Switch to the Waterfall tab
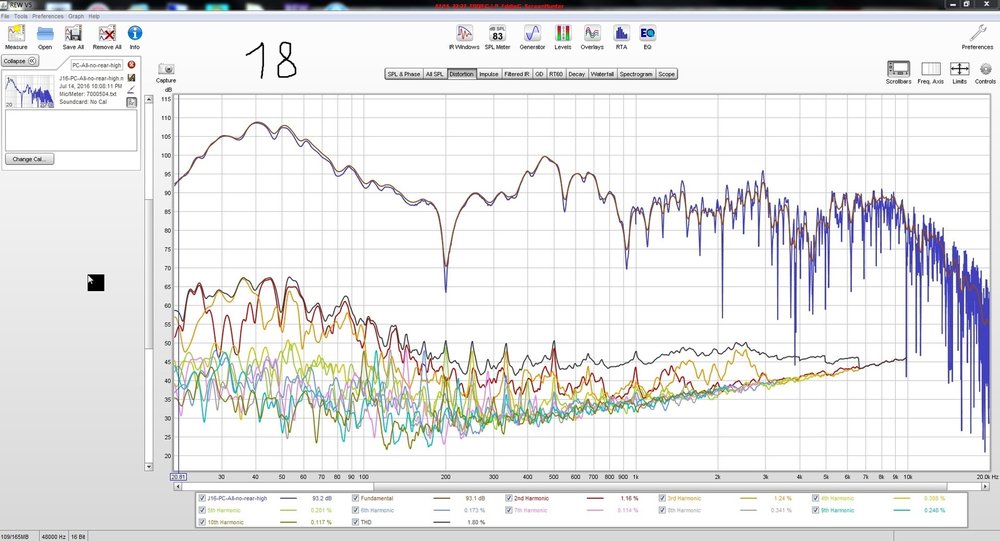The width and height of the screenshot is (1000, 541). (602, 74)
